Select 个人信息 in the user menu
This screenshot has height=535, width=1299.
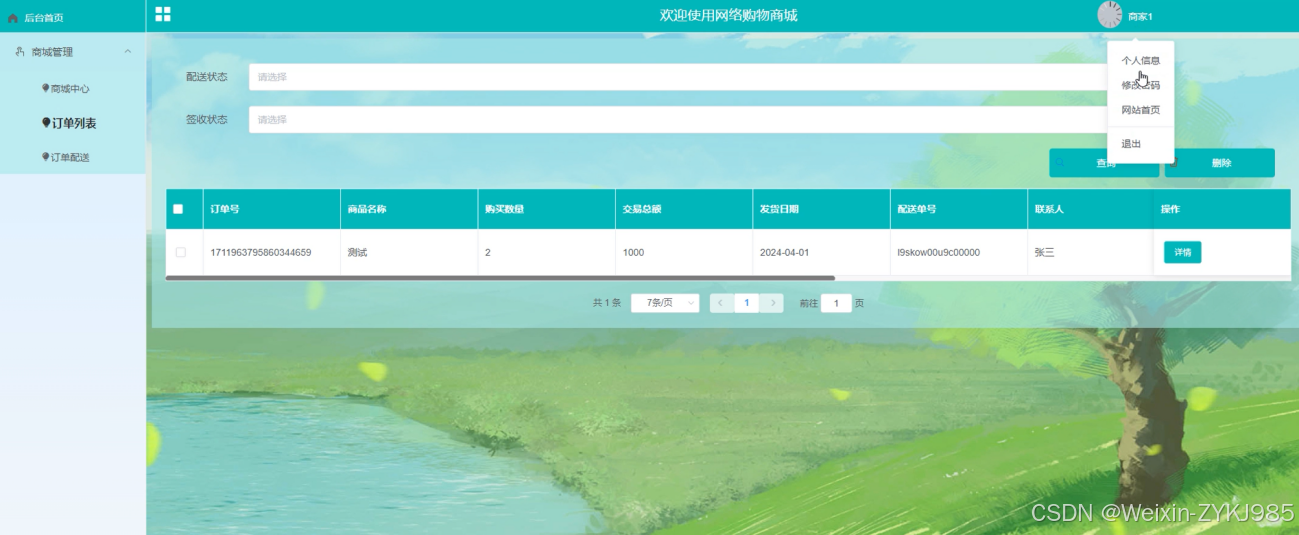1141,60
